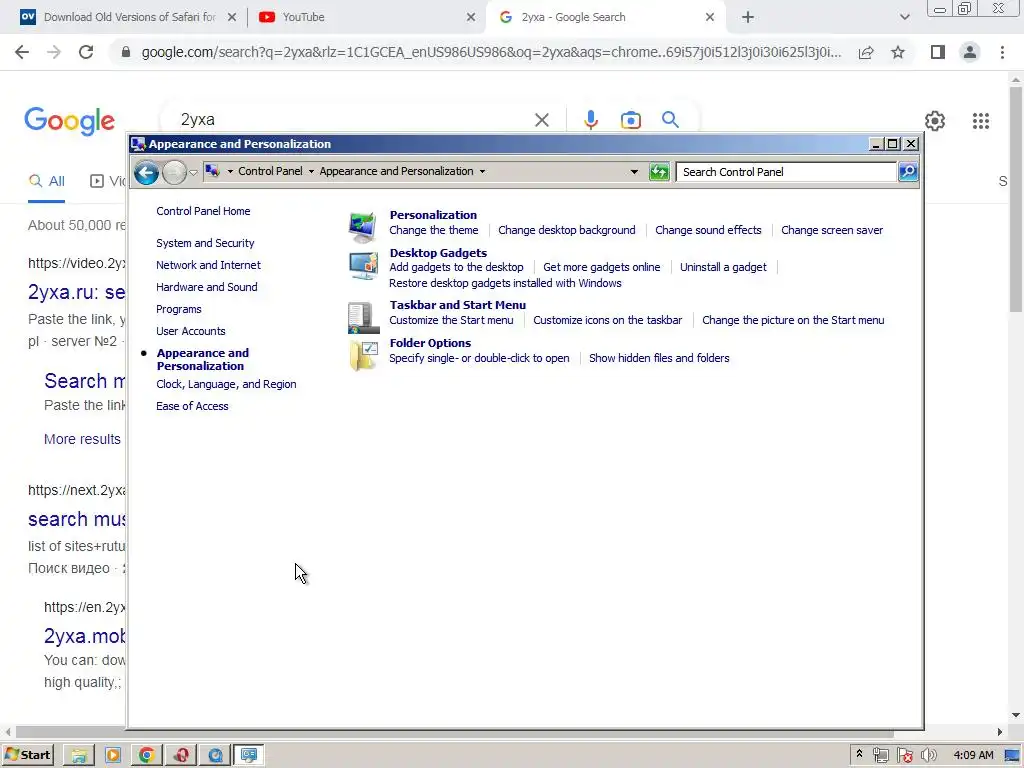The height and width of the screenshot is (768, 1024).
Task: Select the 2yxa - Google Search tab
Action: pyautogui.click(x=604, y=17)
